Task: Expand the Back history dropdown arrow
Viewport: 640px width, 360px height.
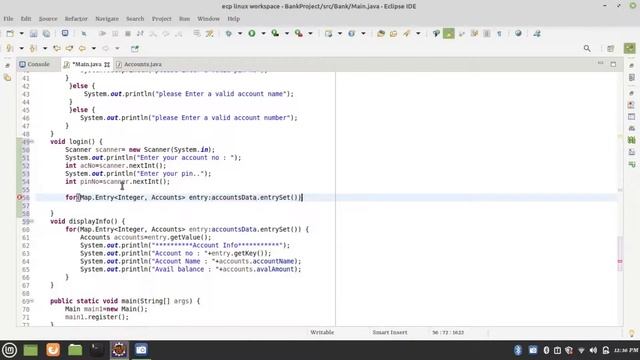Action: click(93, 49)
